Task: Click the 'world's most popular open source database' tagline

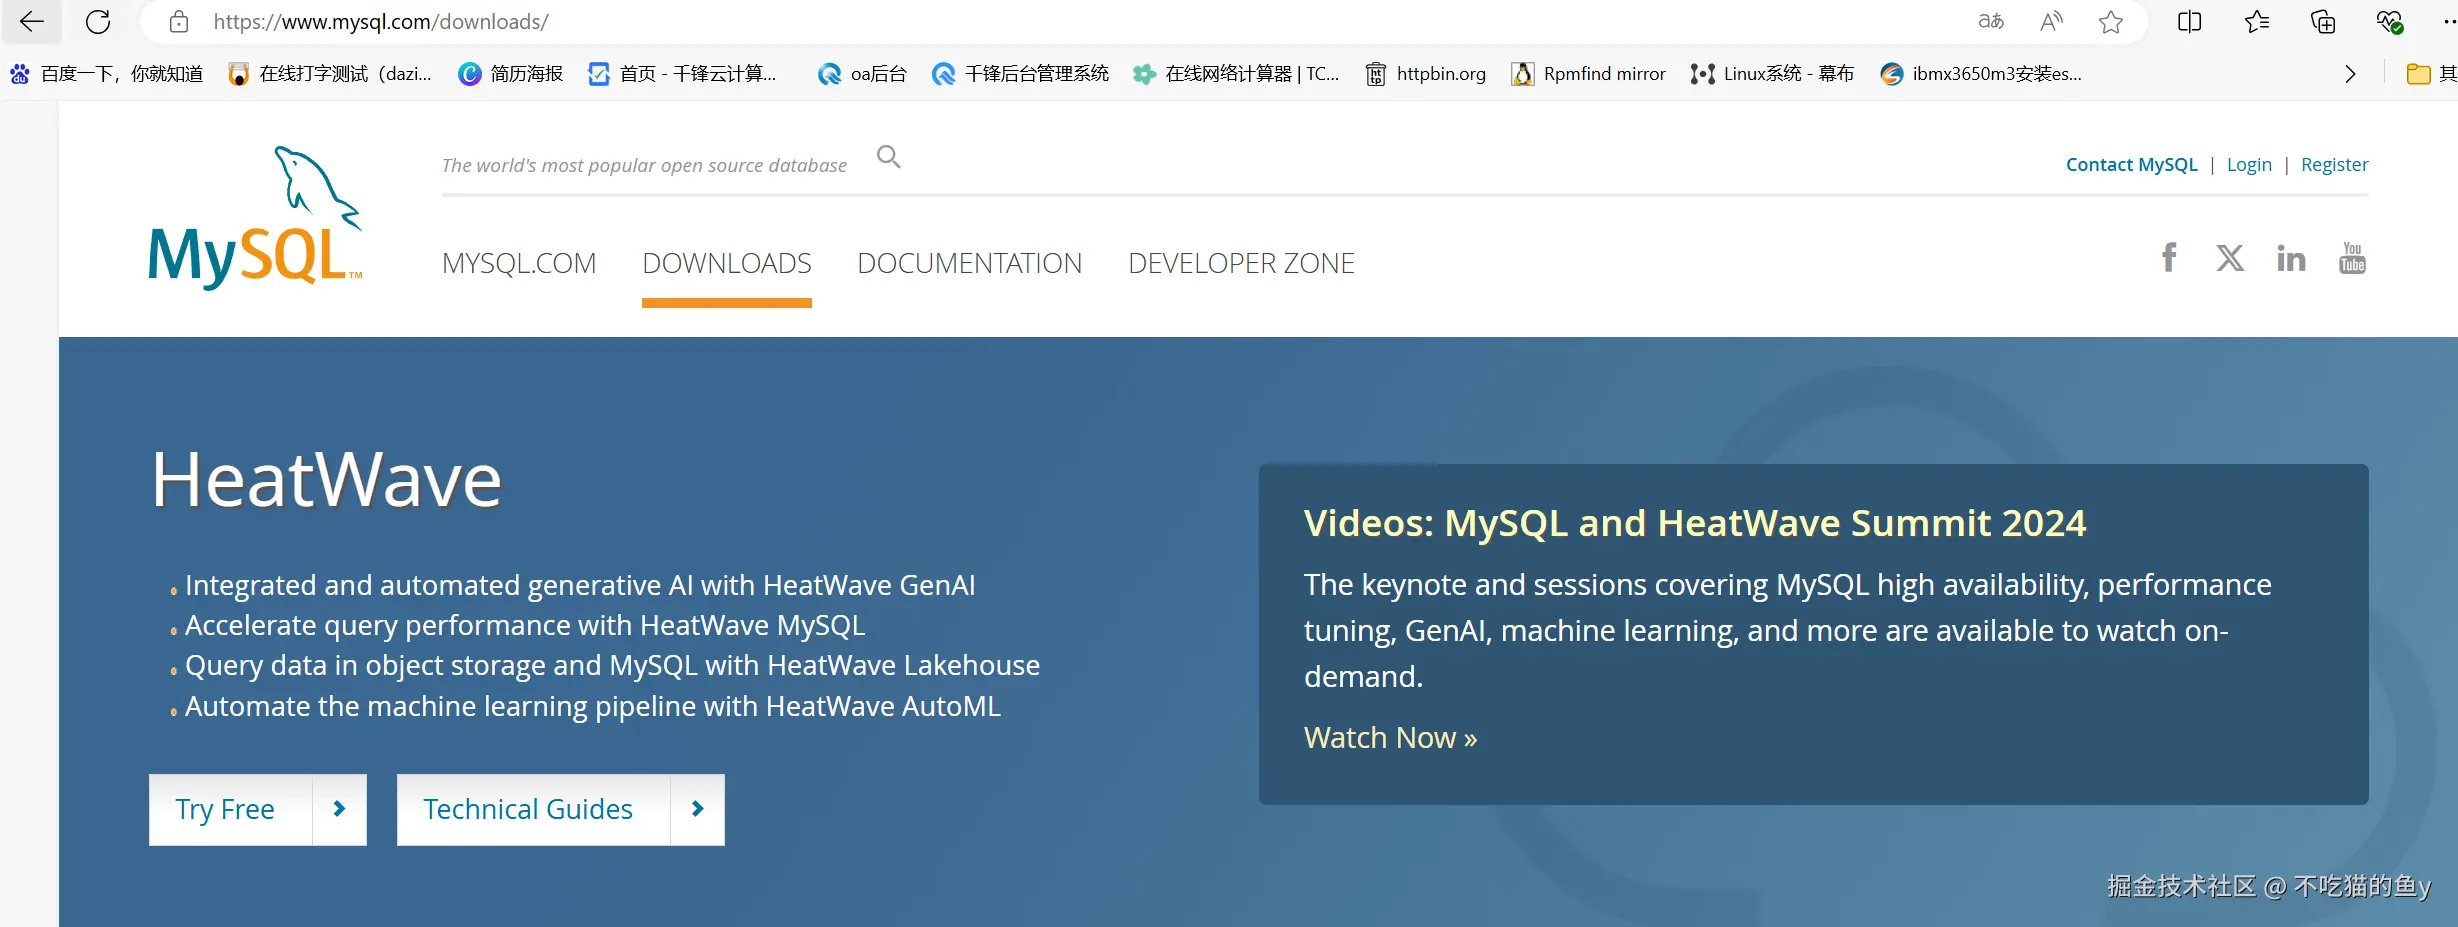Action: pos(644,165)
